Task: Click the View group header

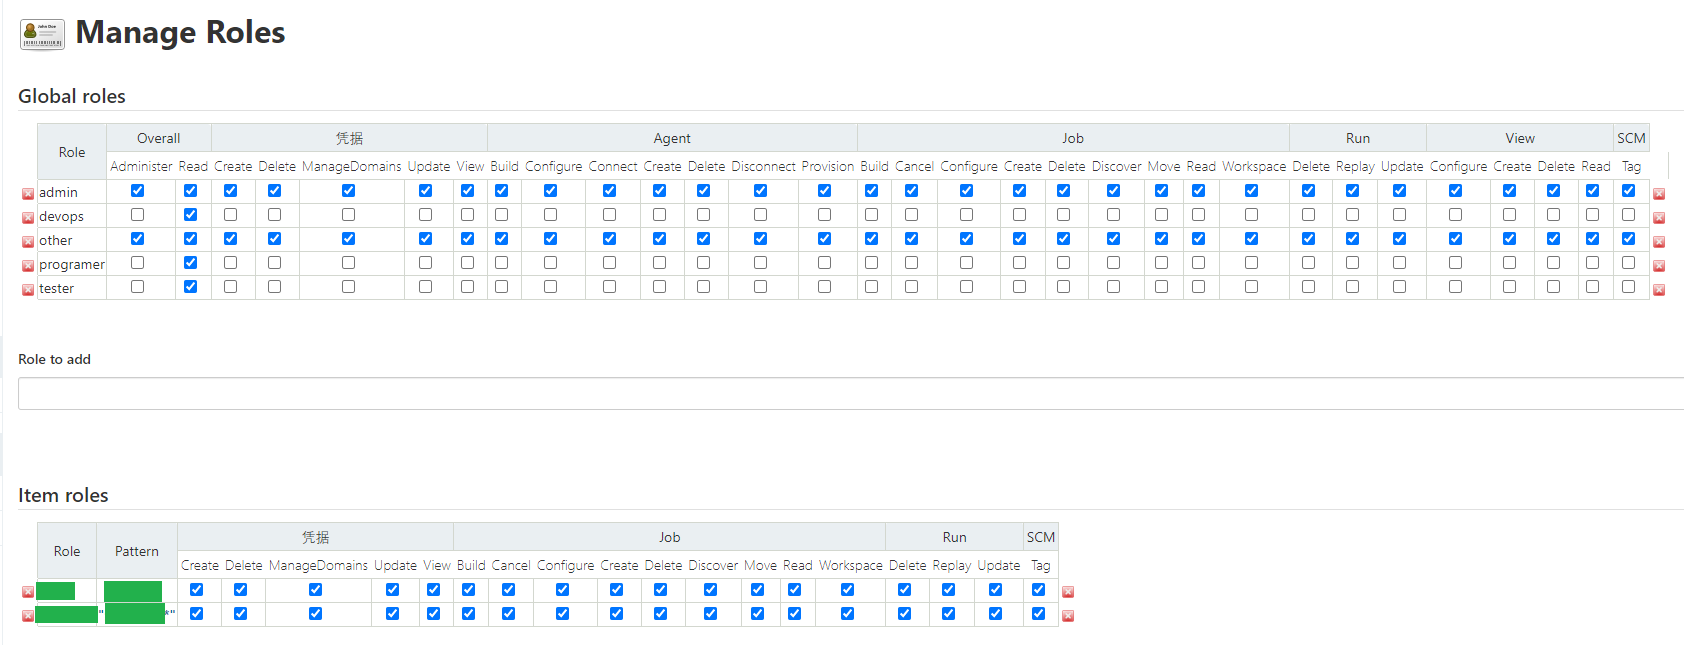Action: tap(1520, 138)
